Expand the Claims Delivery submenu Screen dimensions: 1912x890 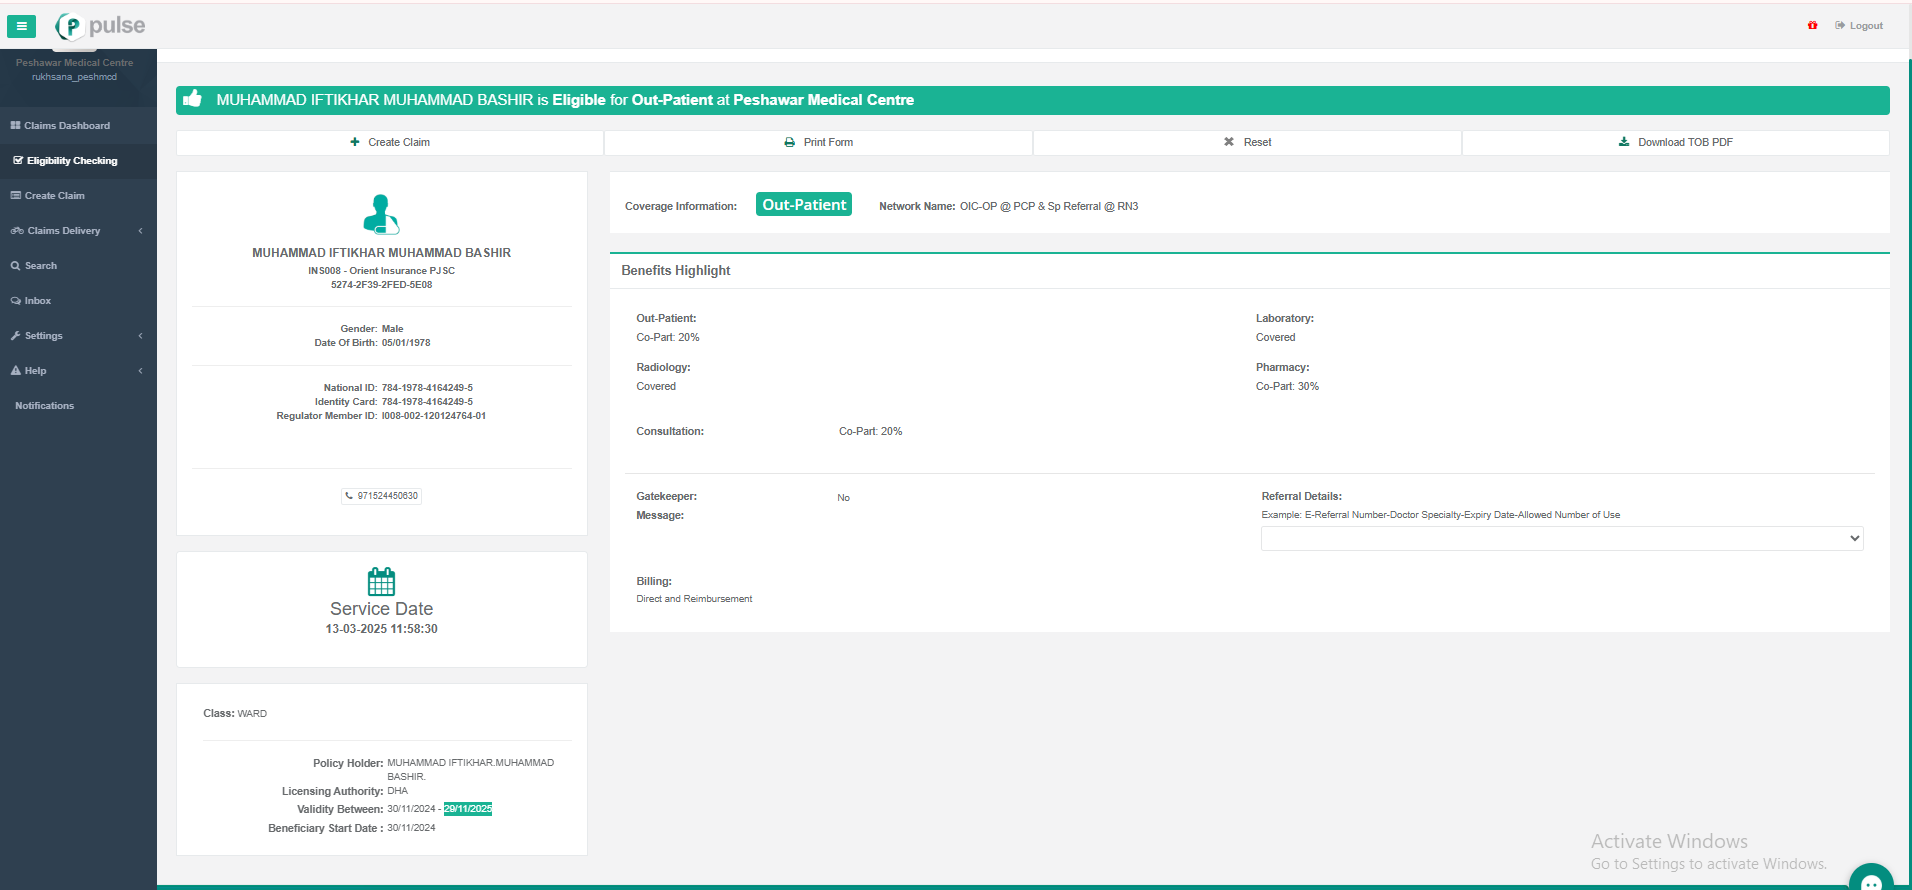coord(77,231)
